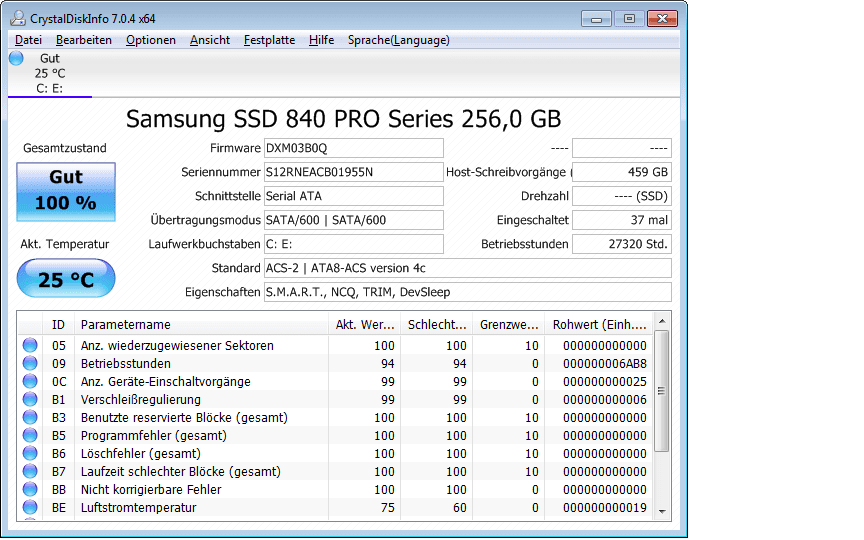The height and width of the screenshot is (540, 864).
Task: Select the 'Anz. Geräte-Einschaltvorgänge' row text
Action: click(166, 381)
